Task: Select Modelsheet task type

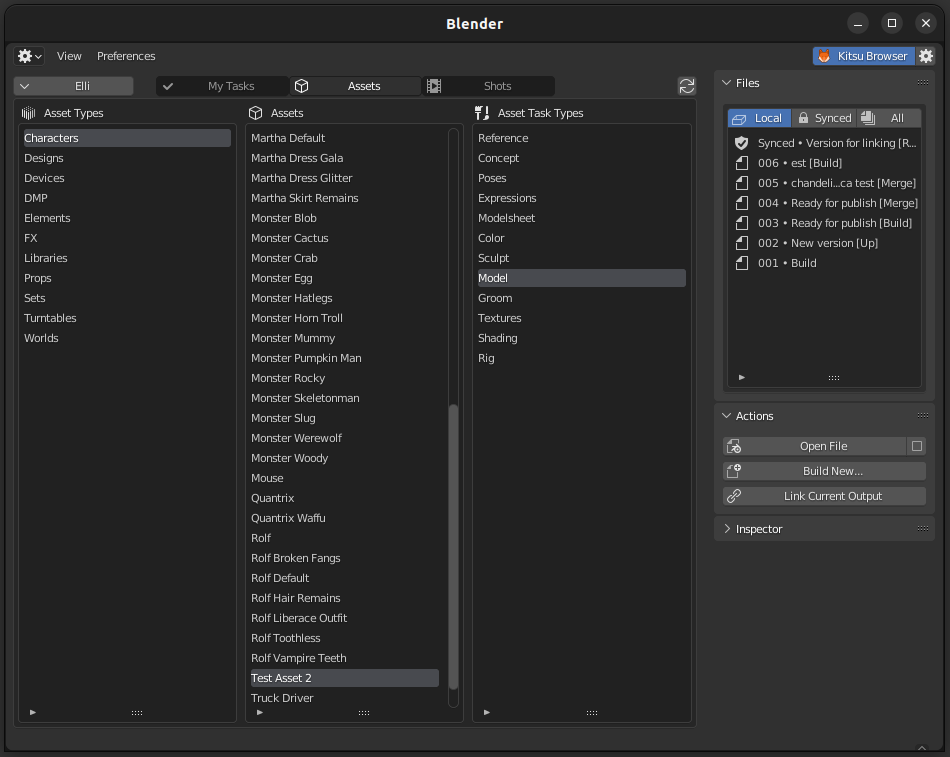Action: [x=582, y=218]
